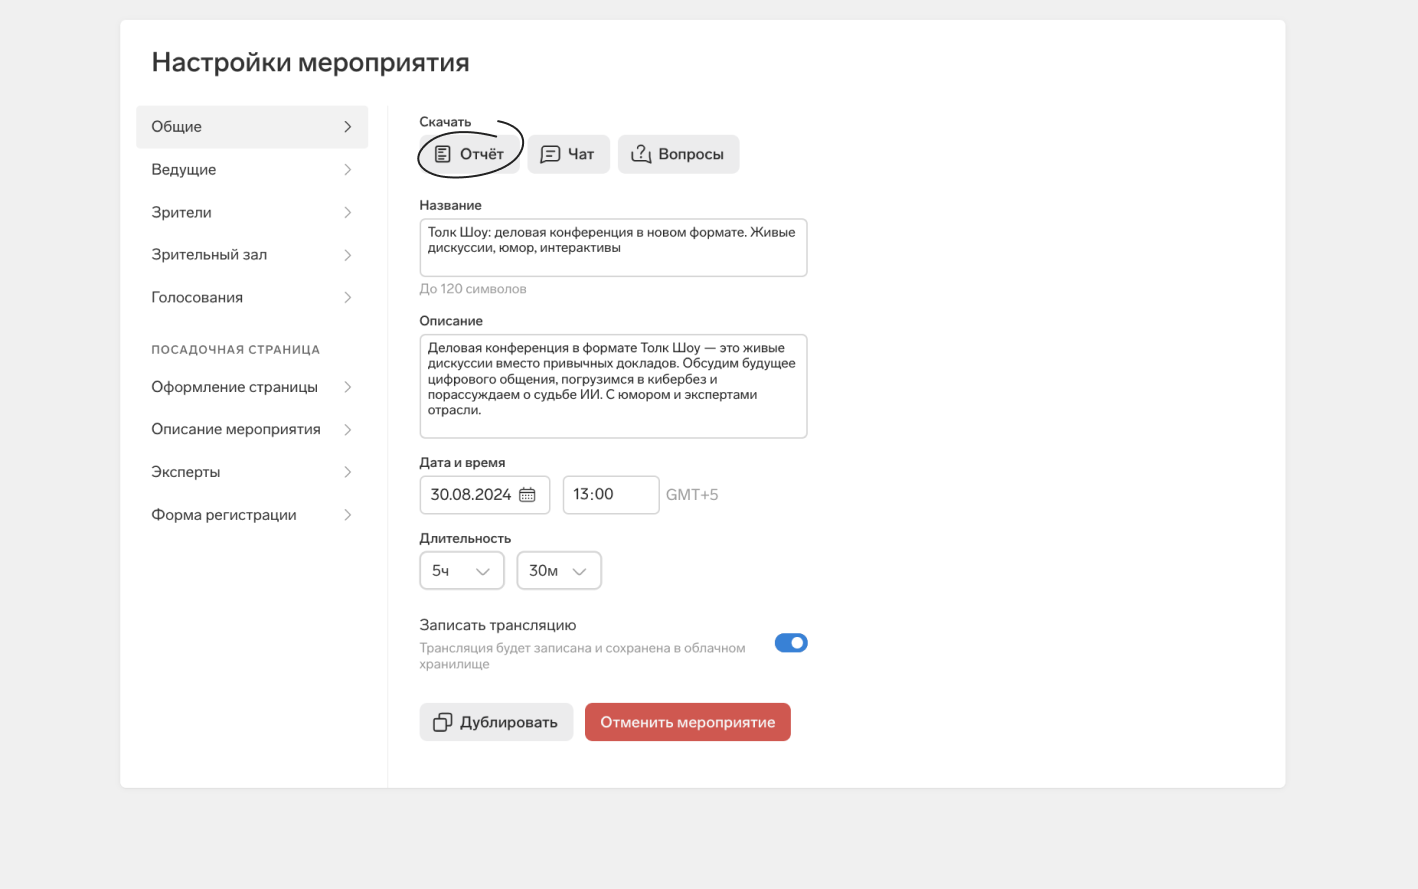Image resolution: width=1418 pixels, height=889 pixels.
Task: Download the Отчёт report
Action: pyautogui.click(x=469, y=154)
